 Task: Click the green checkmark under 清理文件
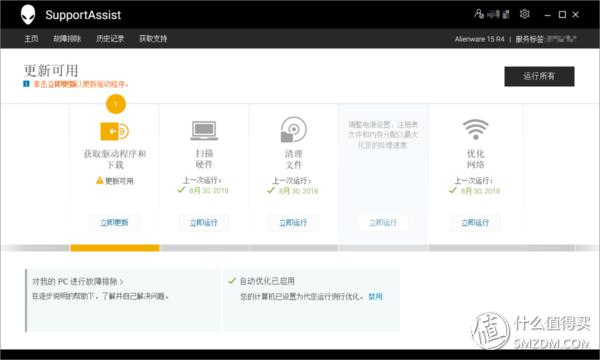[271, 190]
